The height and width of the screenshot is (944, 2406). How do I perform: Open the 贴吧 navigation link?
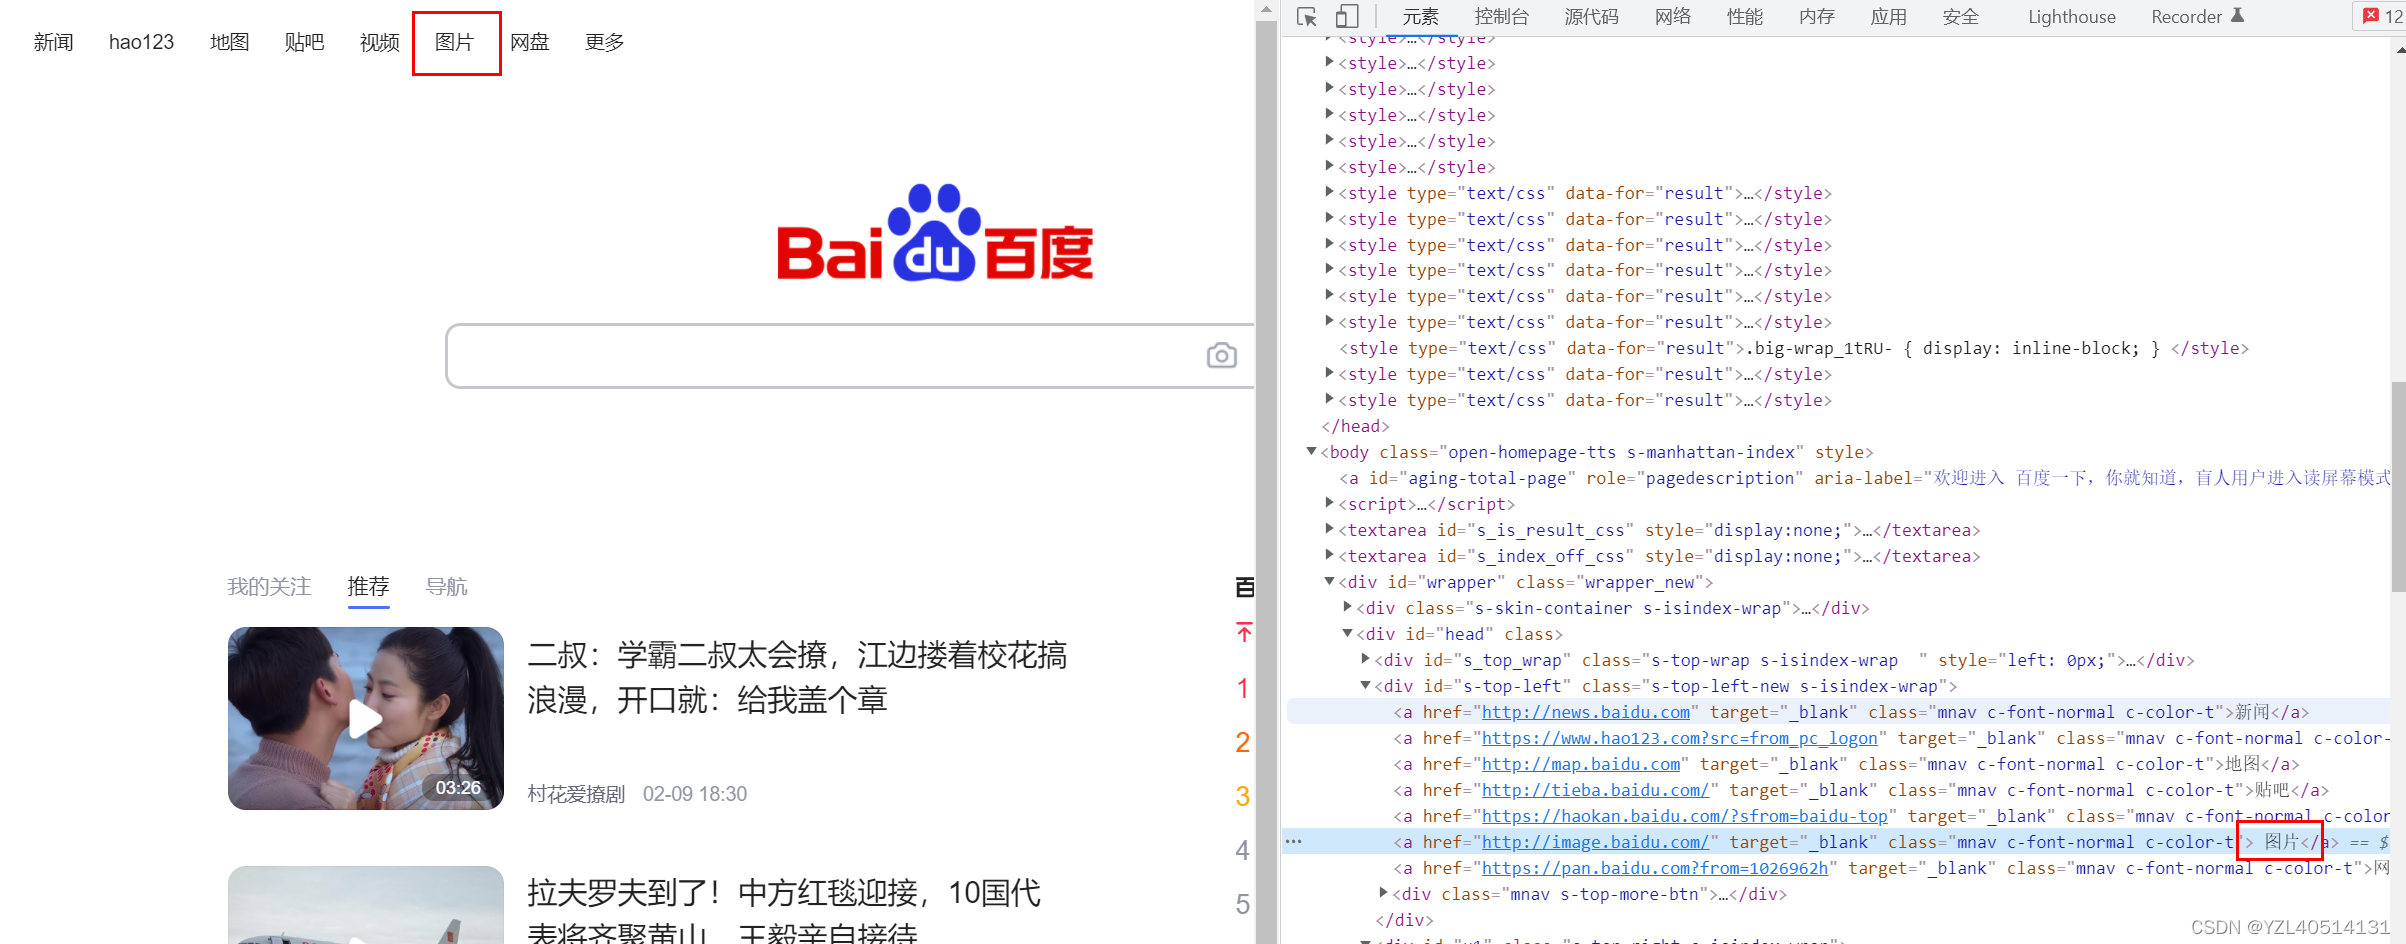coord(304,42)
